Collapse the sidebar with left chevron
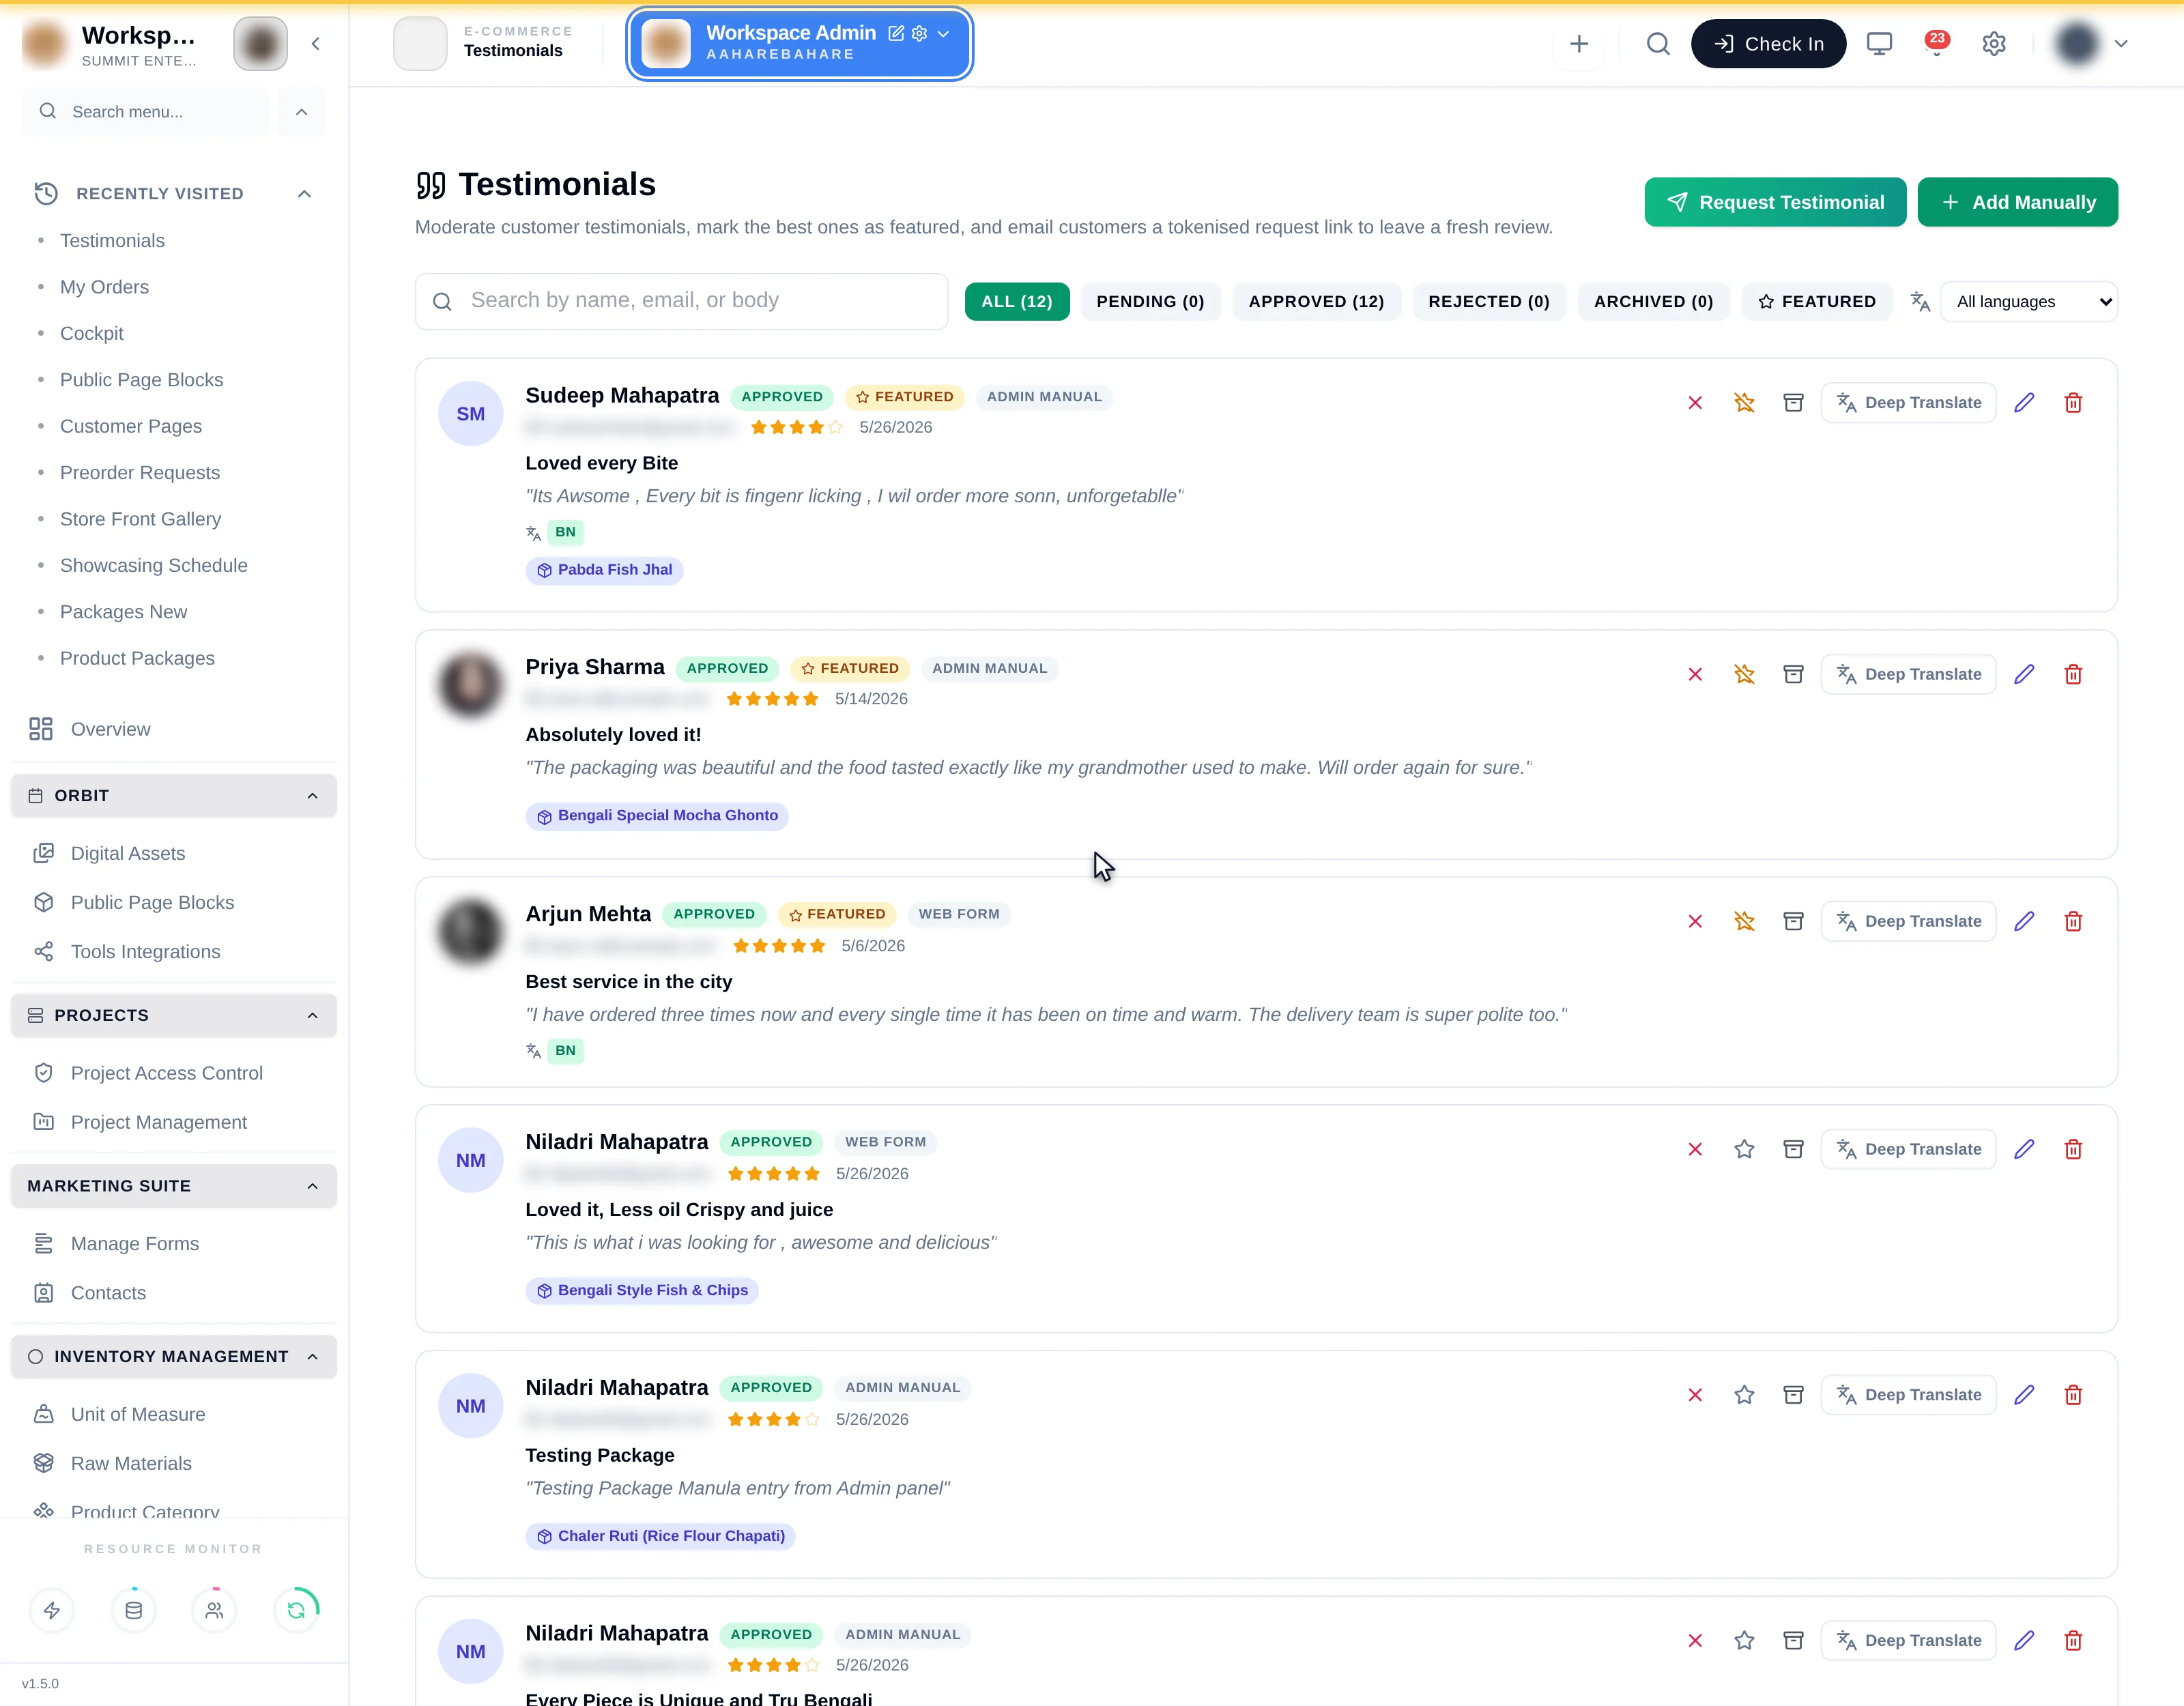 click(x=315, y=43)
